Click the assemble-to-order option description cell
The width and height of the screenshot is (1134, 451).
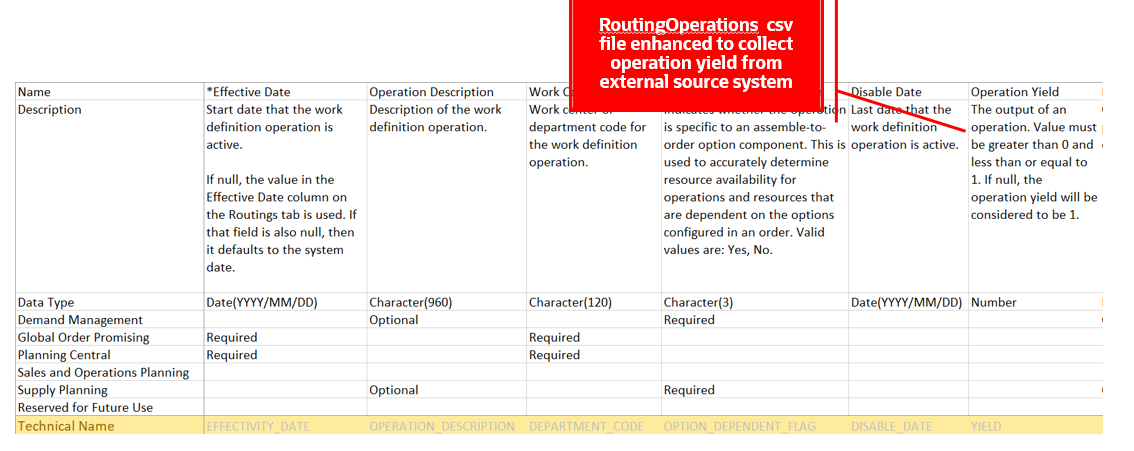(755, 197)
